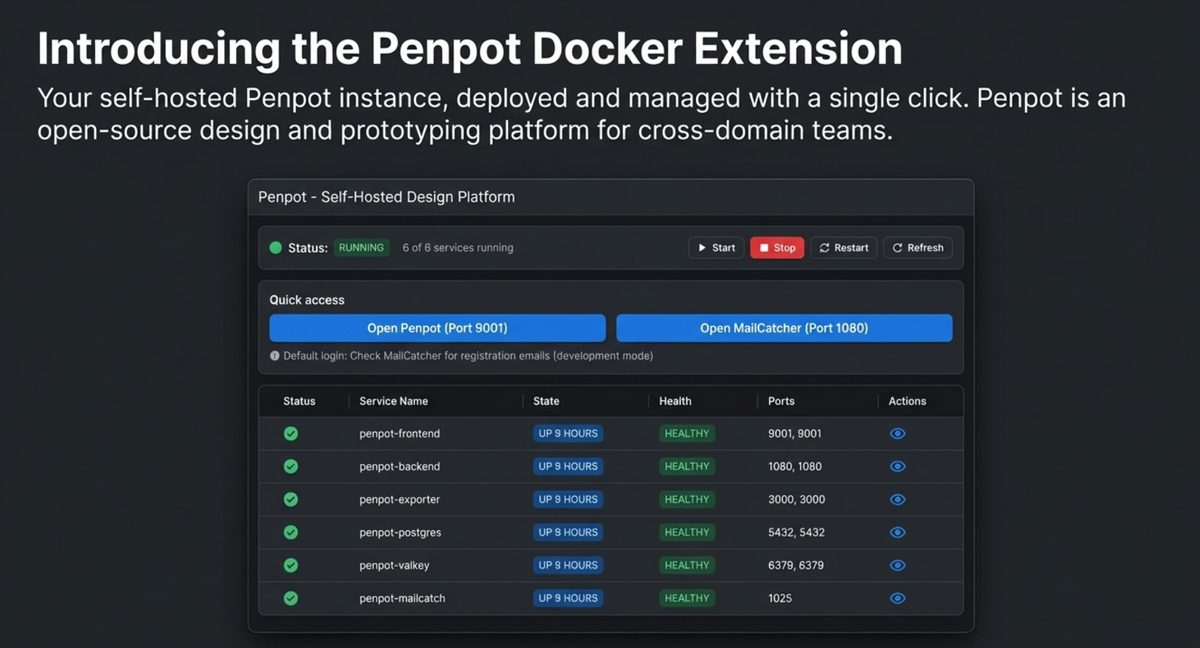Restart the Penpot stack
Screen dimensions: 1200x648
point(843,247)
